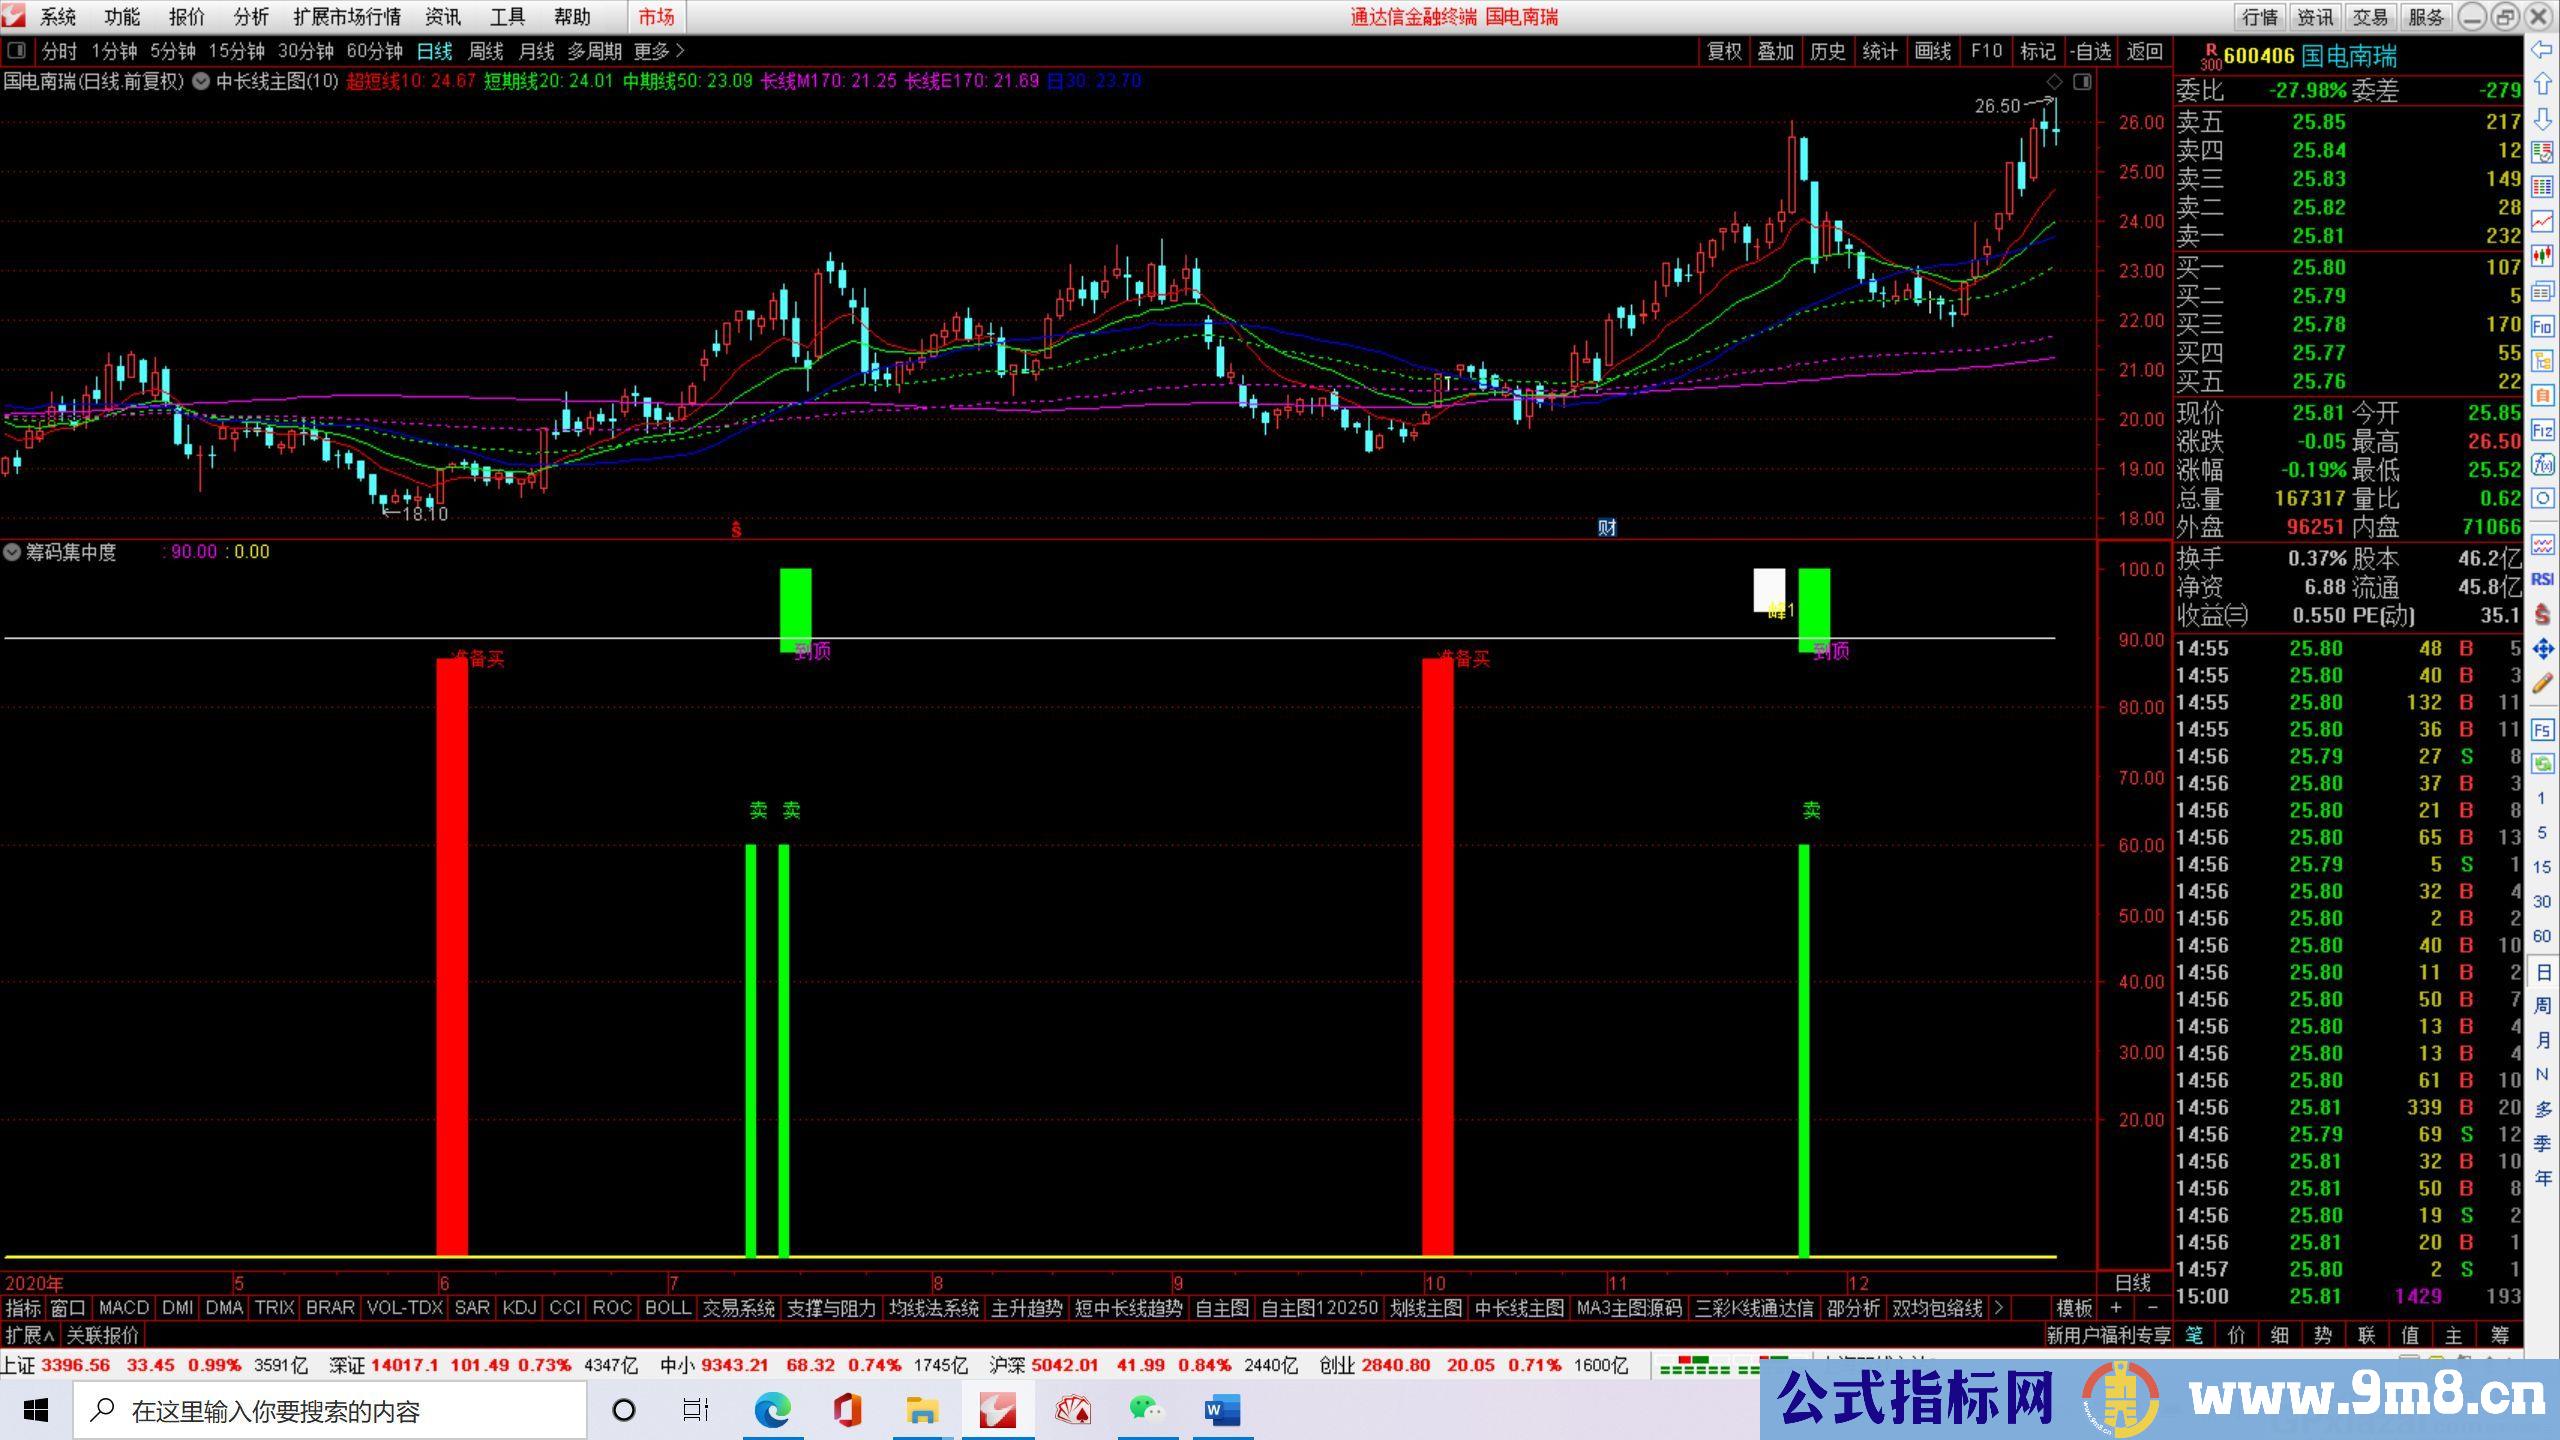The width and height of the screenshot is (2560, 1440).
Task: Open Microsoft Edge from taskbar
Action: tap(772, 1411)
